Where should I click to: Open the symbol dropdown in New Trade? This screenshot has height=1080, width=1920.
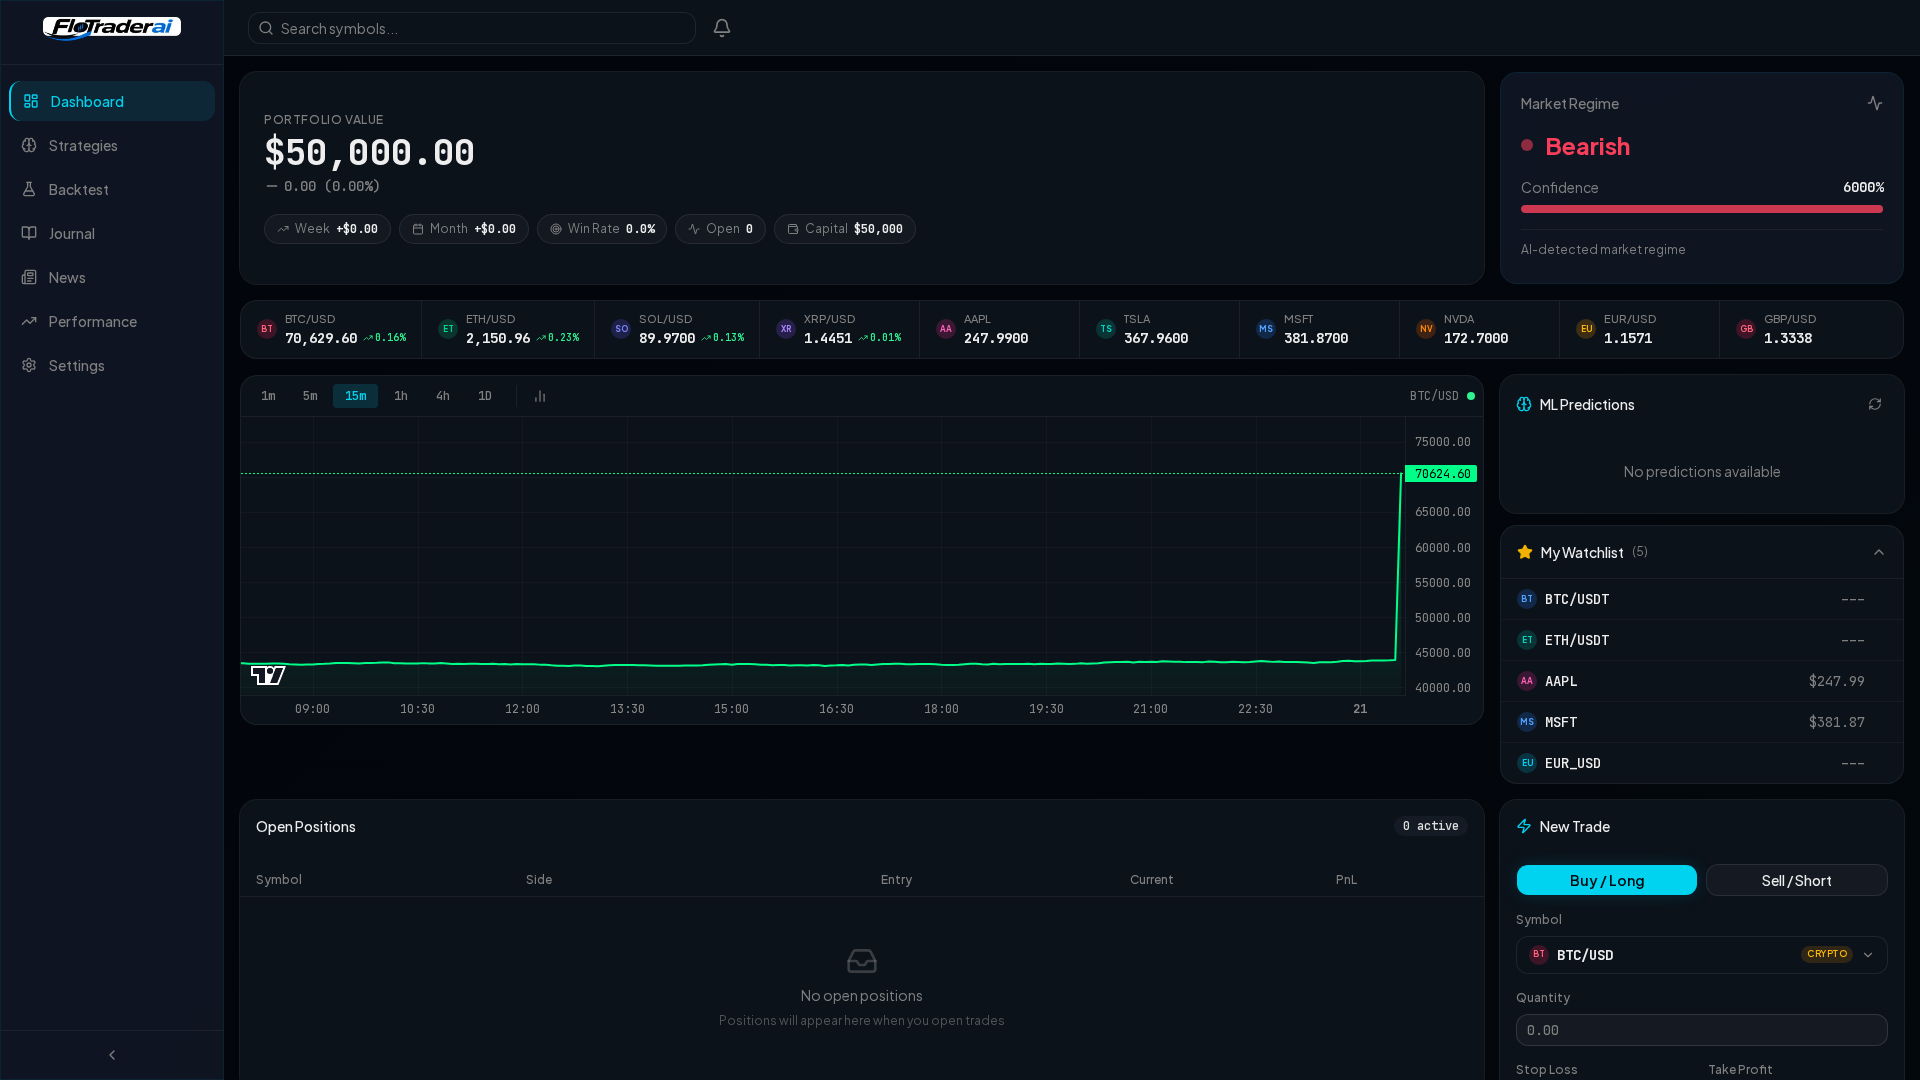[1868, 955]
